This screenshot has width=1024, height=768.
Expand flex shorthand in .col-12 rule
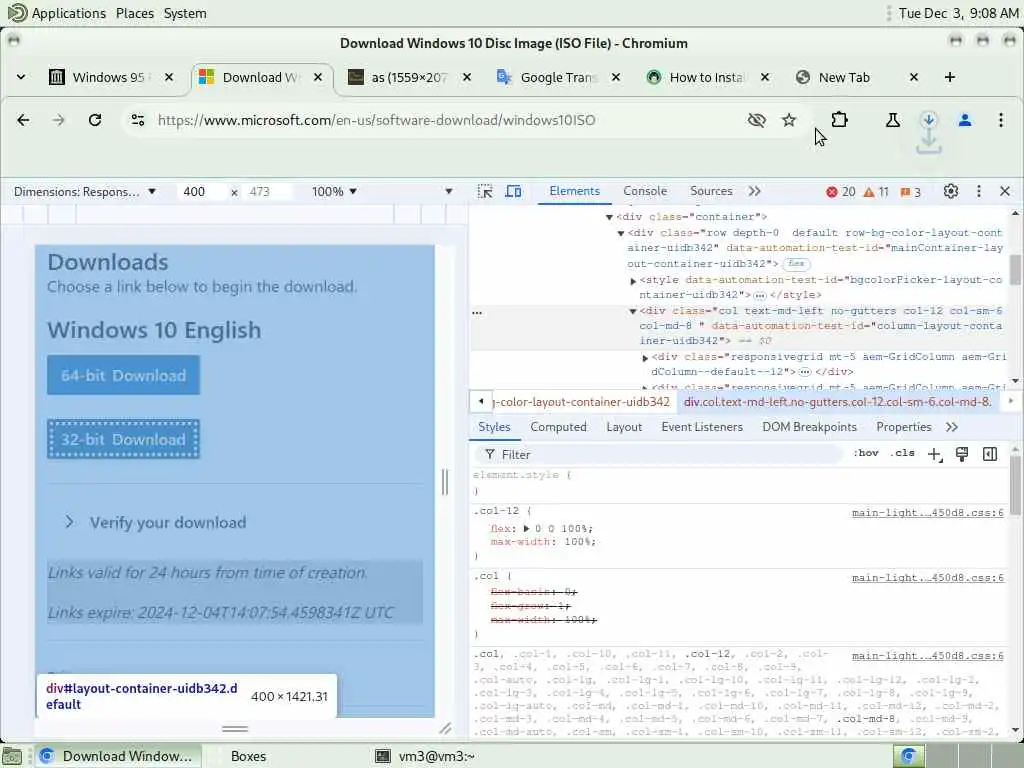tap(526, 528)
